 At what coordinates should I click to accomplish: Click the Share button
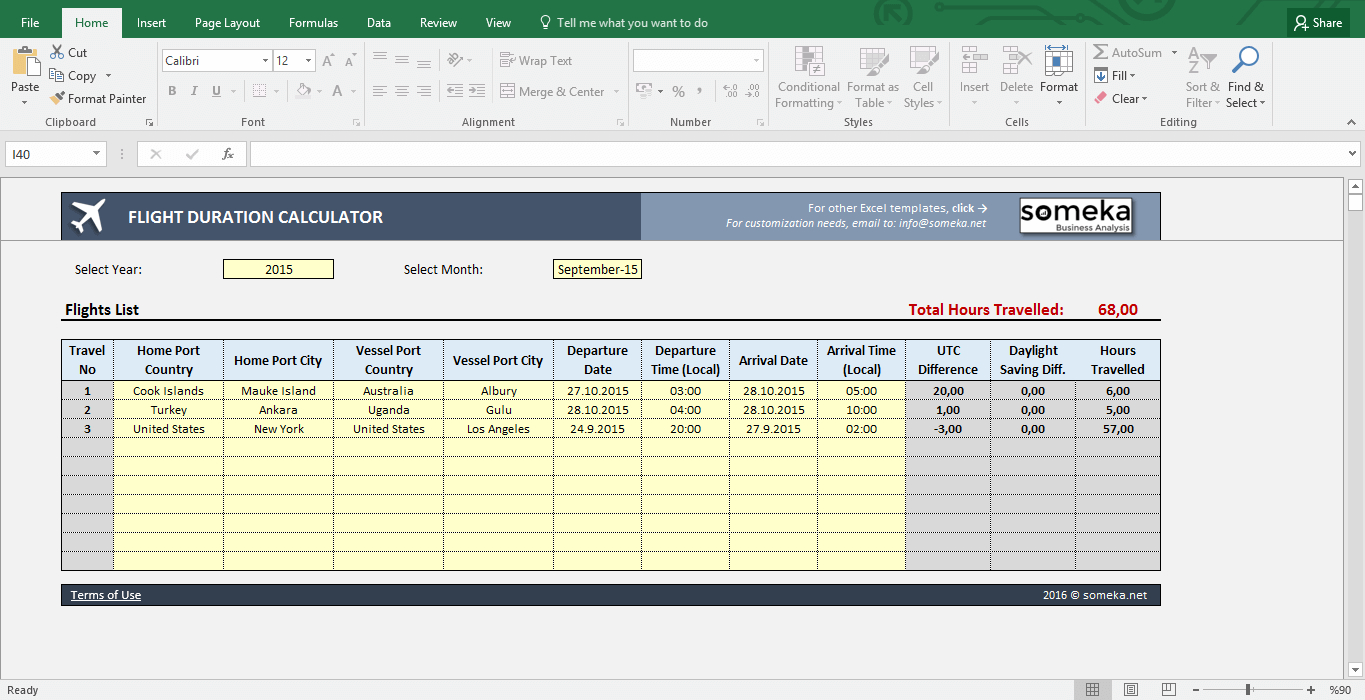coord(1317,23)
